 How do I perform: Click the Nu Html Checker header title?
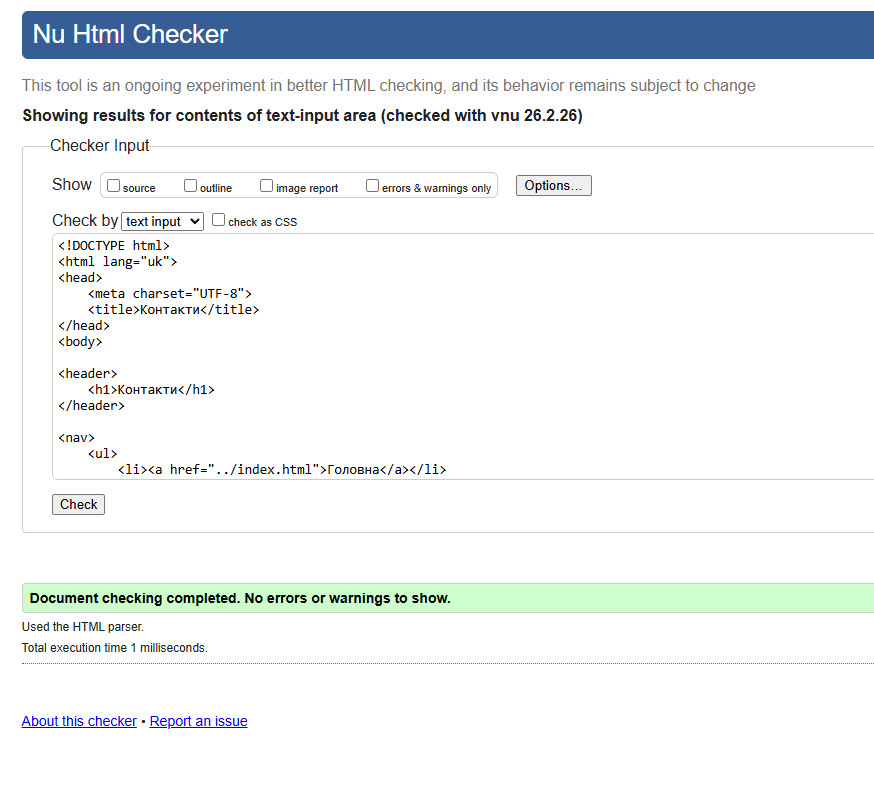tap(130, 35)
